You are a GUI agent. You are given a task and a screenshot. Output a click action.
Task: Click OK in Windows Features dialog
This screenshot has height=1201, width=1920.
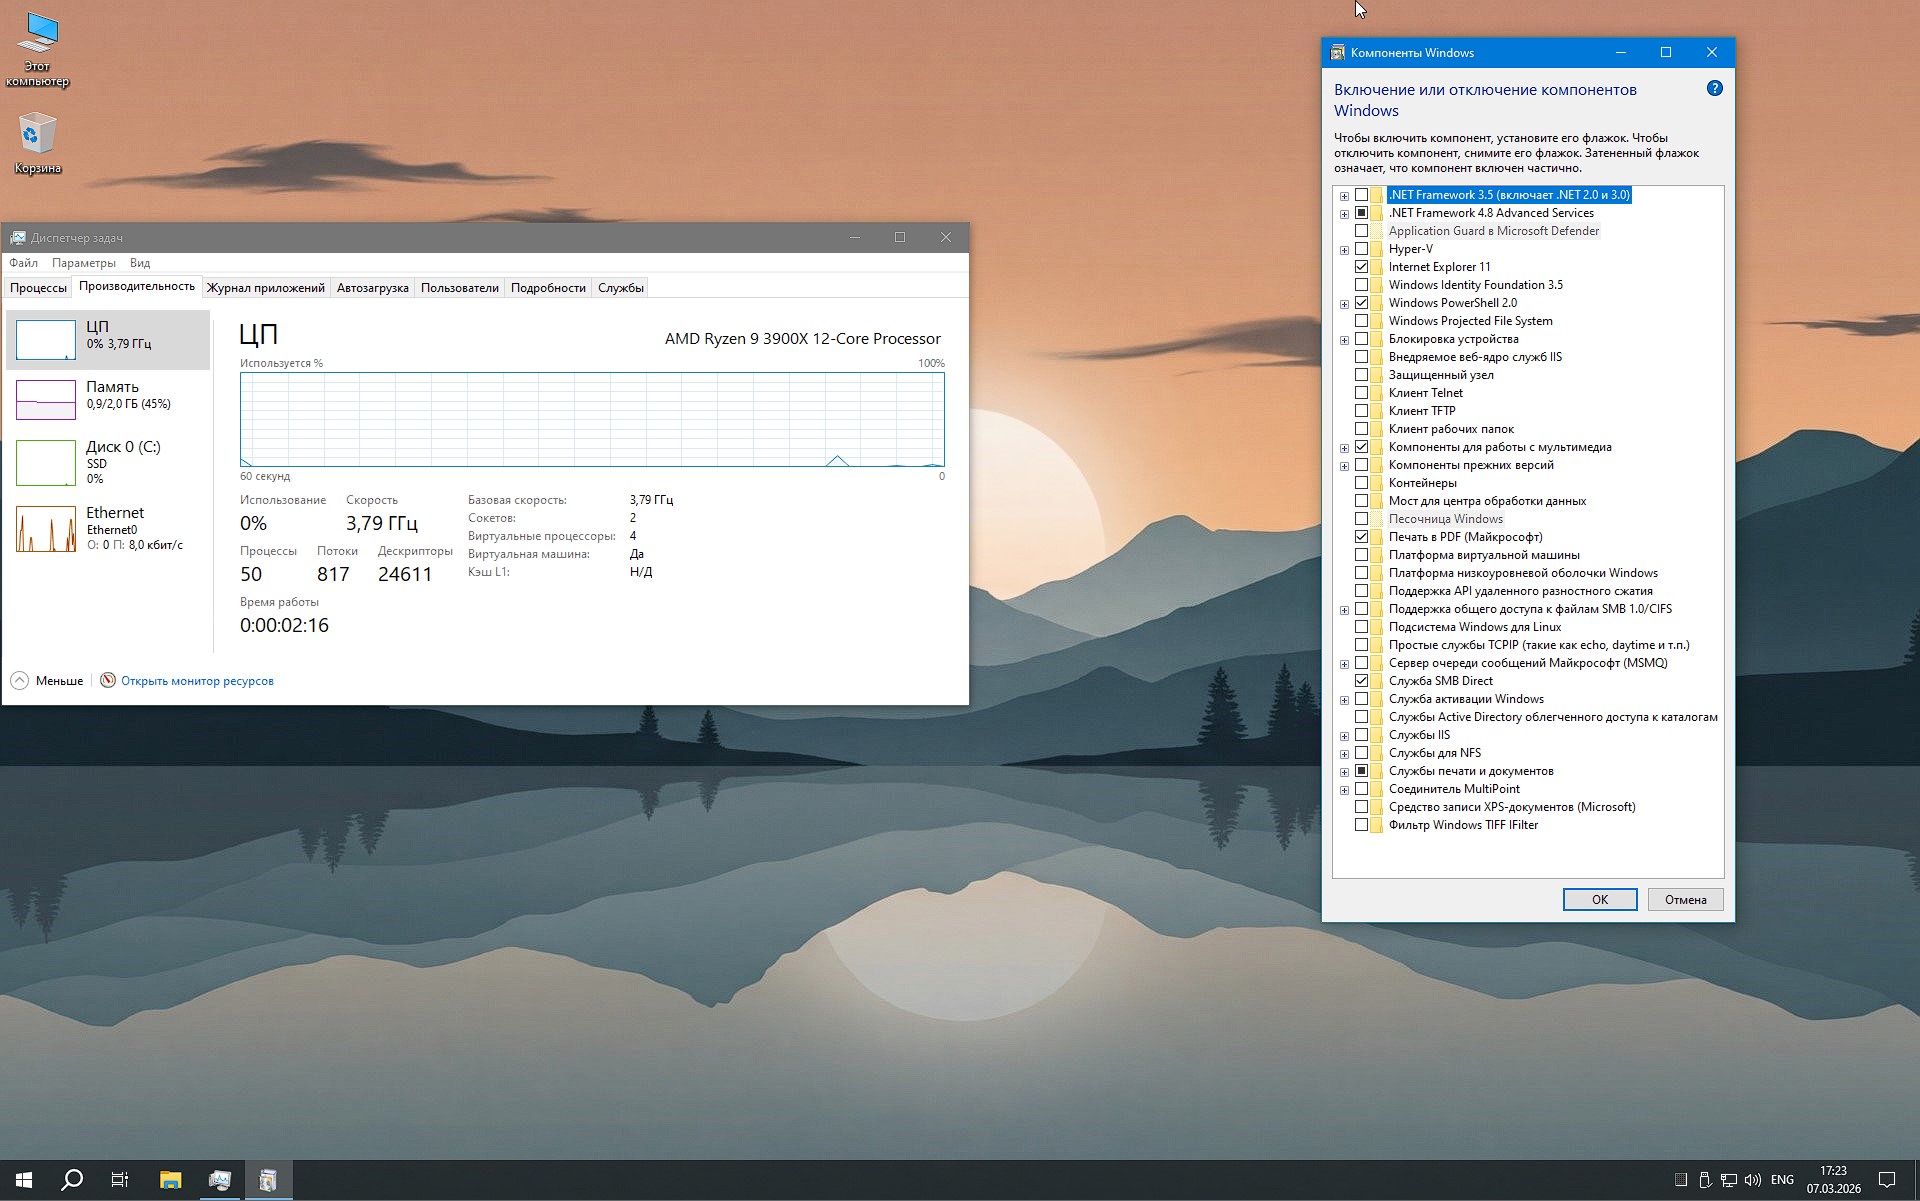[x=1599, y=899]
